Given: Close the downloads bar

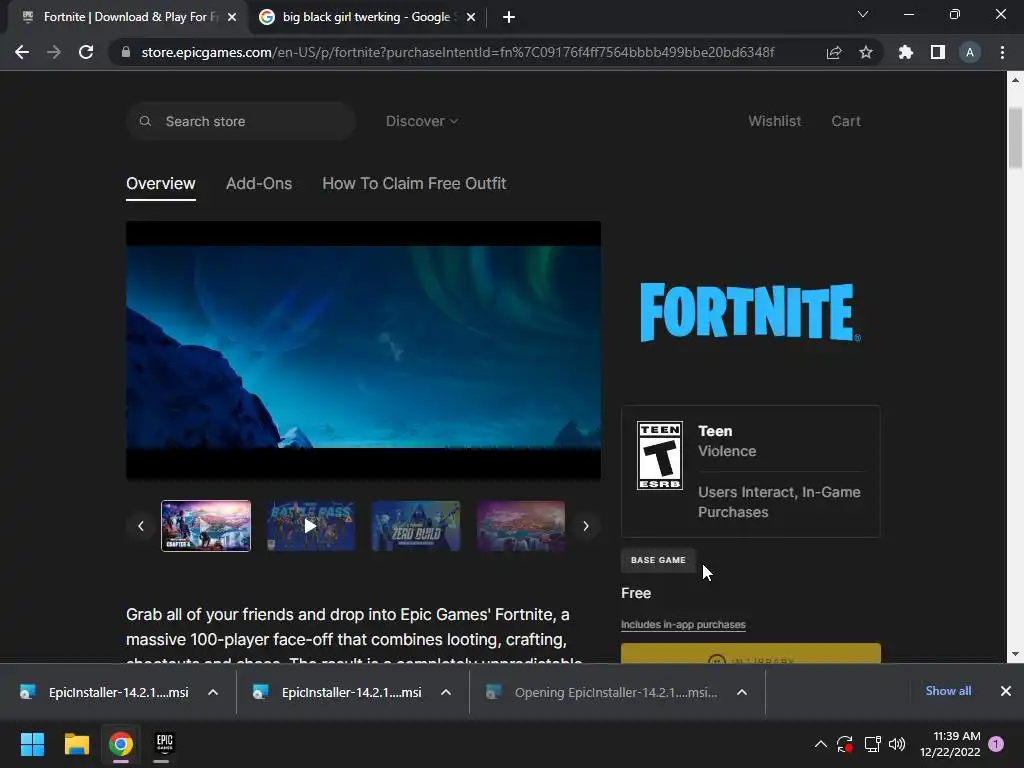Looking at the screenshot, I should pos(1006,691).
